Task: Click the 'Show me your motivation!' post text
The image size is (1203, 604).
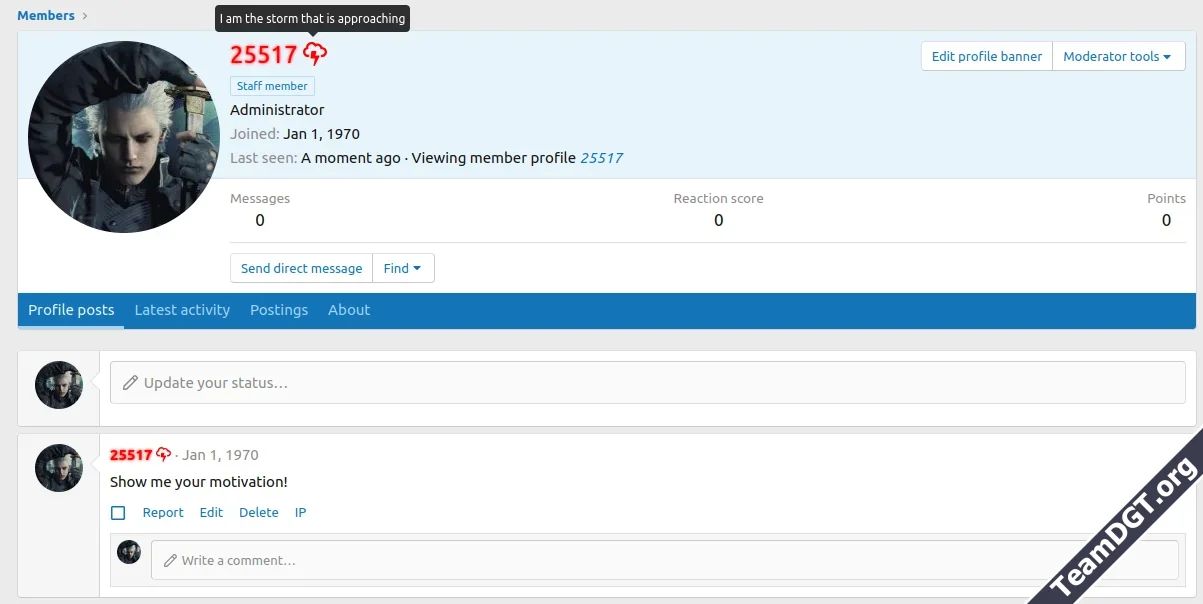Action: (199, 482)
